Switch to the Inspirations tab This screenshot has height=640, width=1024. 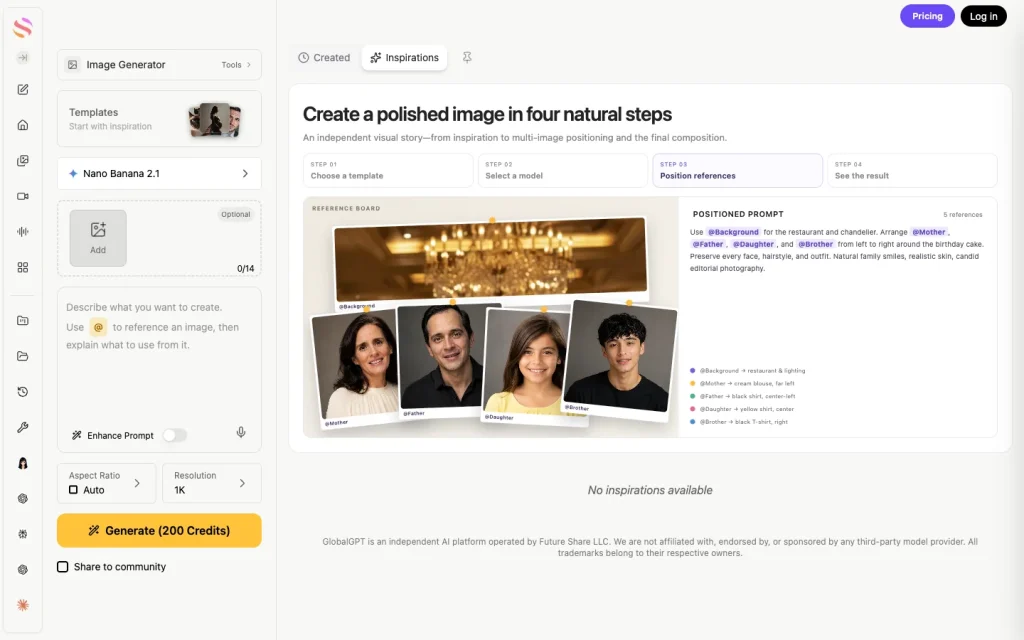point(404,57)
